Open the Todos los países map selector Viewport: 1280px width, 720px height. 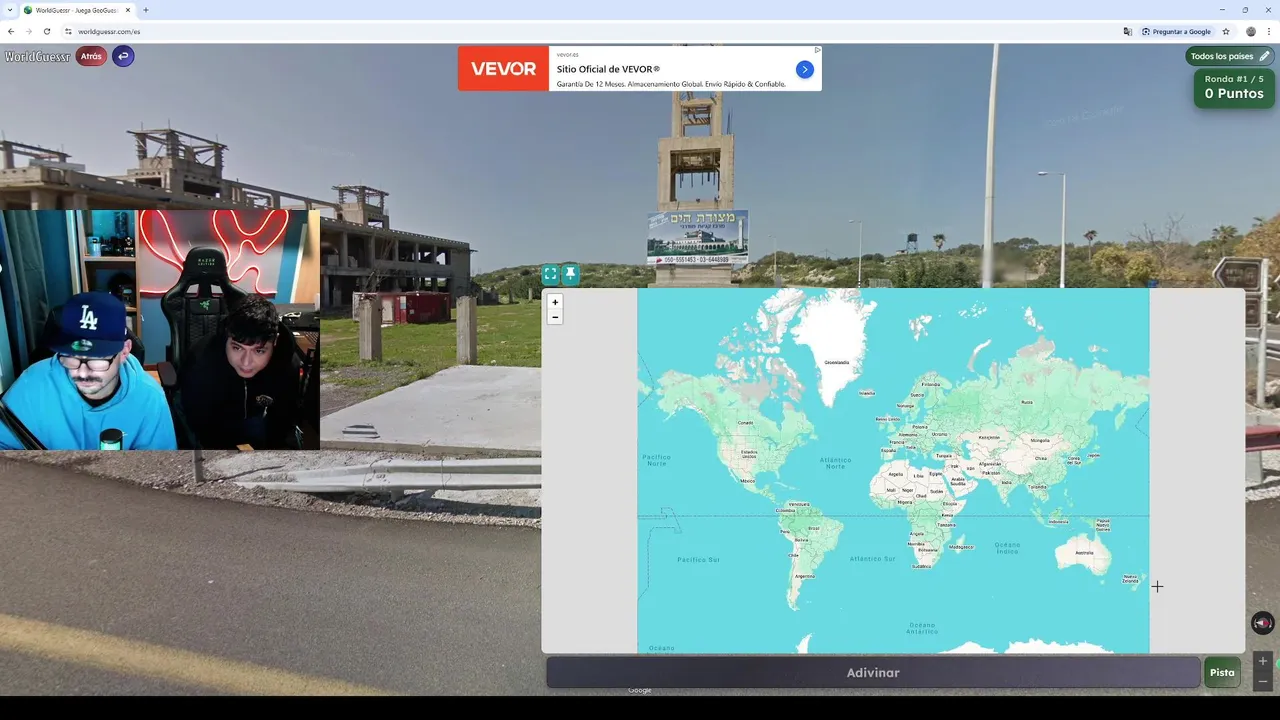[x=1230, y=56]
